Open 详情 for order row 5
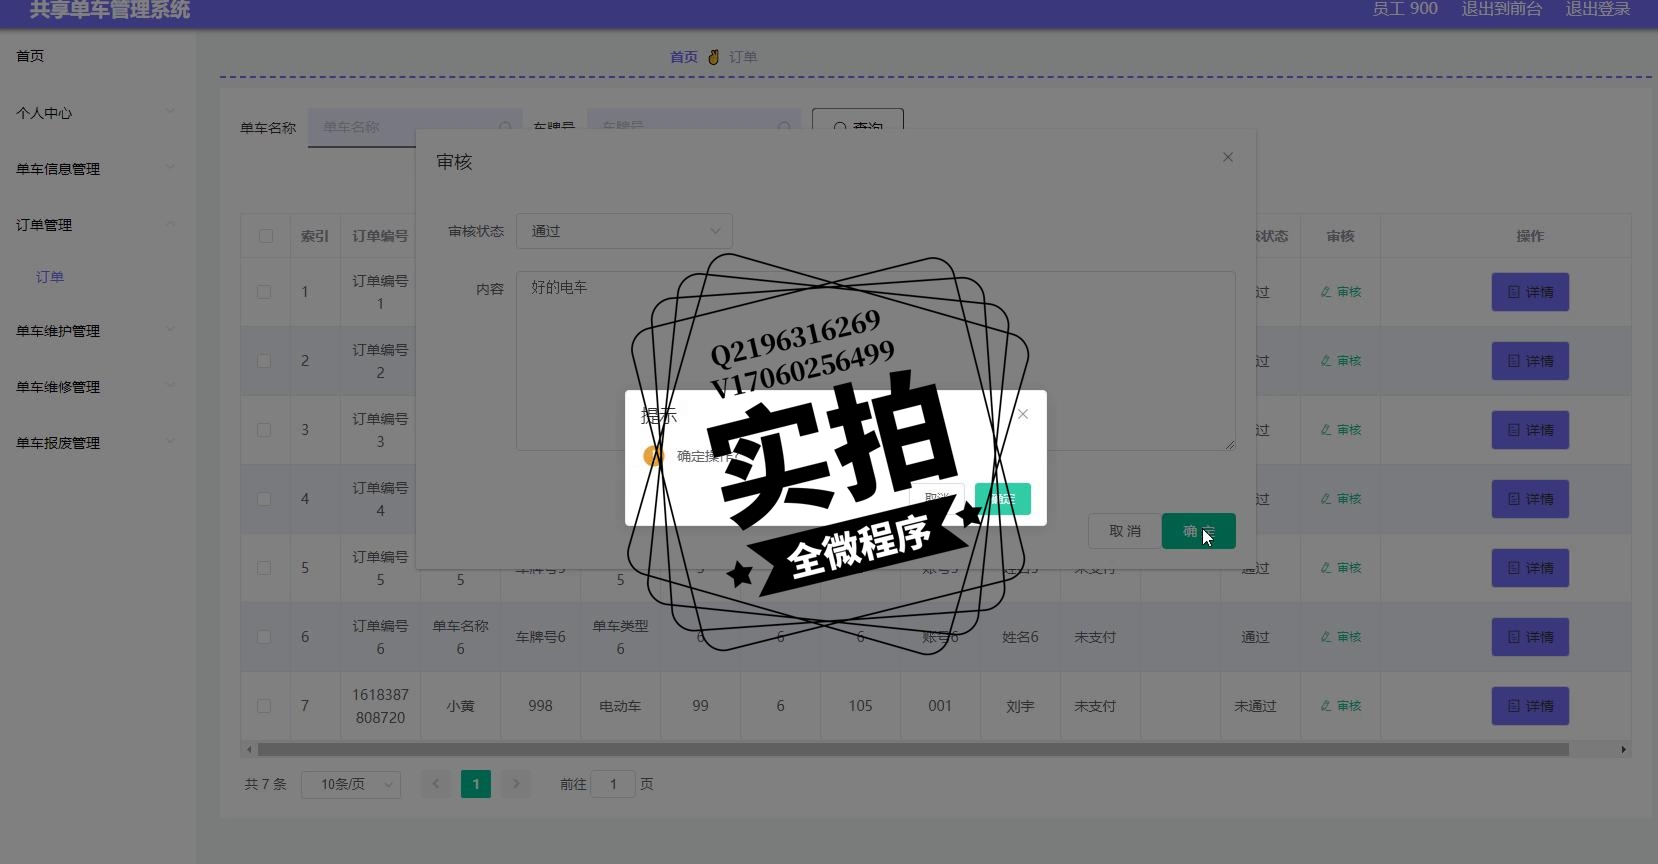The width and height of the screenshot is (1658, 864). (x=1530, y=568)
